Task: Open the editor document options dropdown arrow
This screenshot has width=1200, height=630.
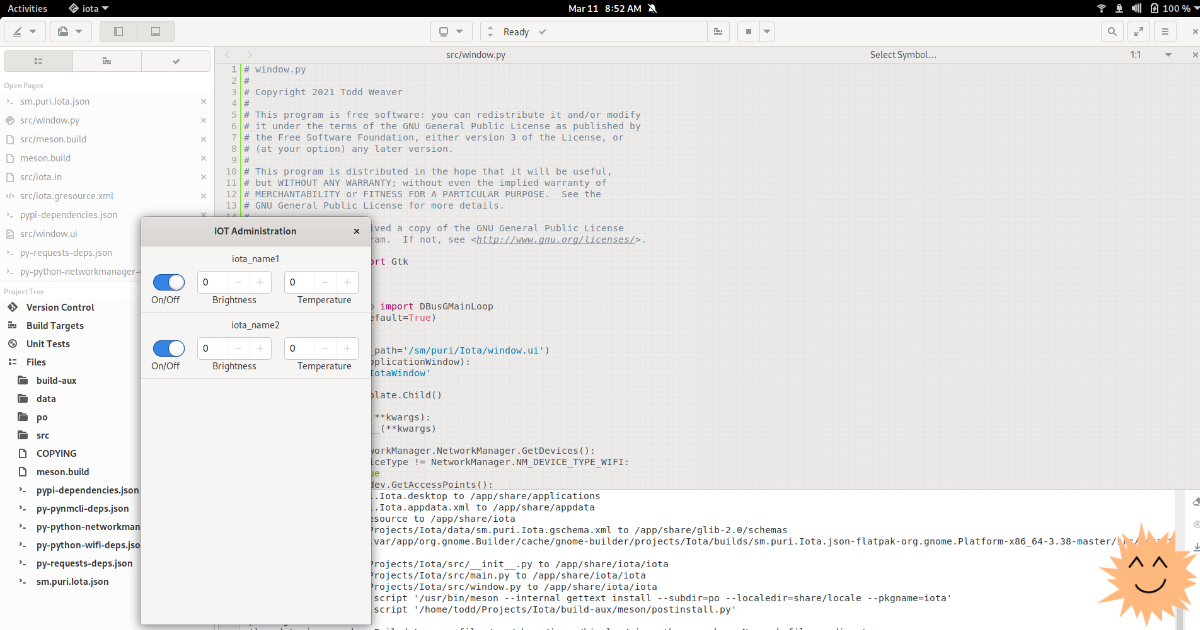Action: click(x=1167, y=55)
